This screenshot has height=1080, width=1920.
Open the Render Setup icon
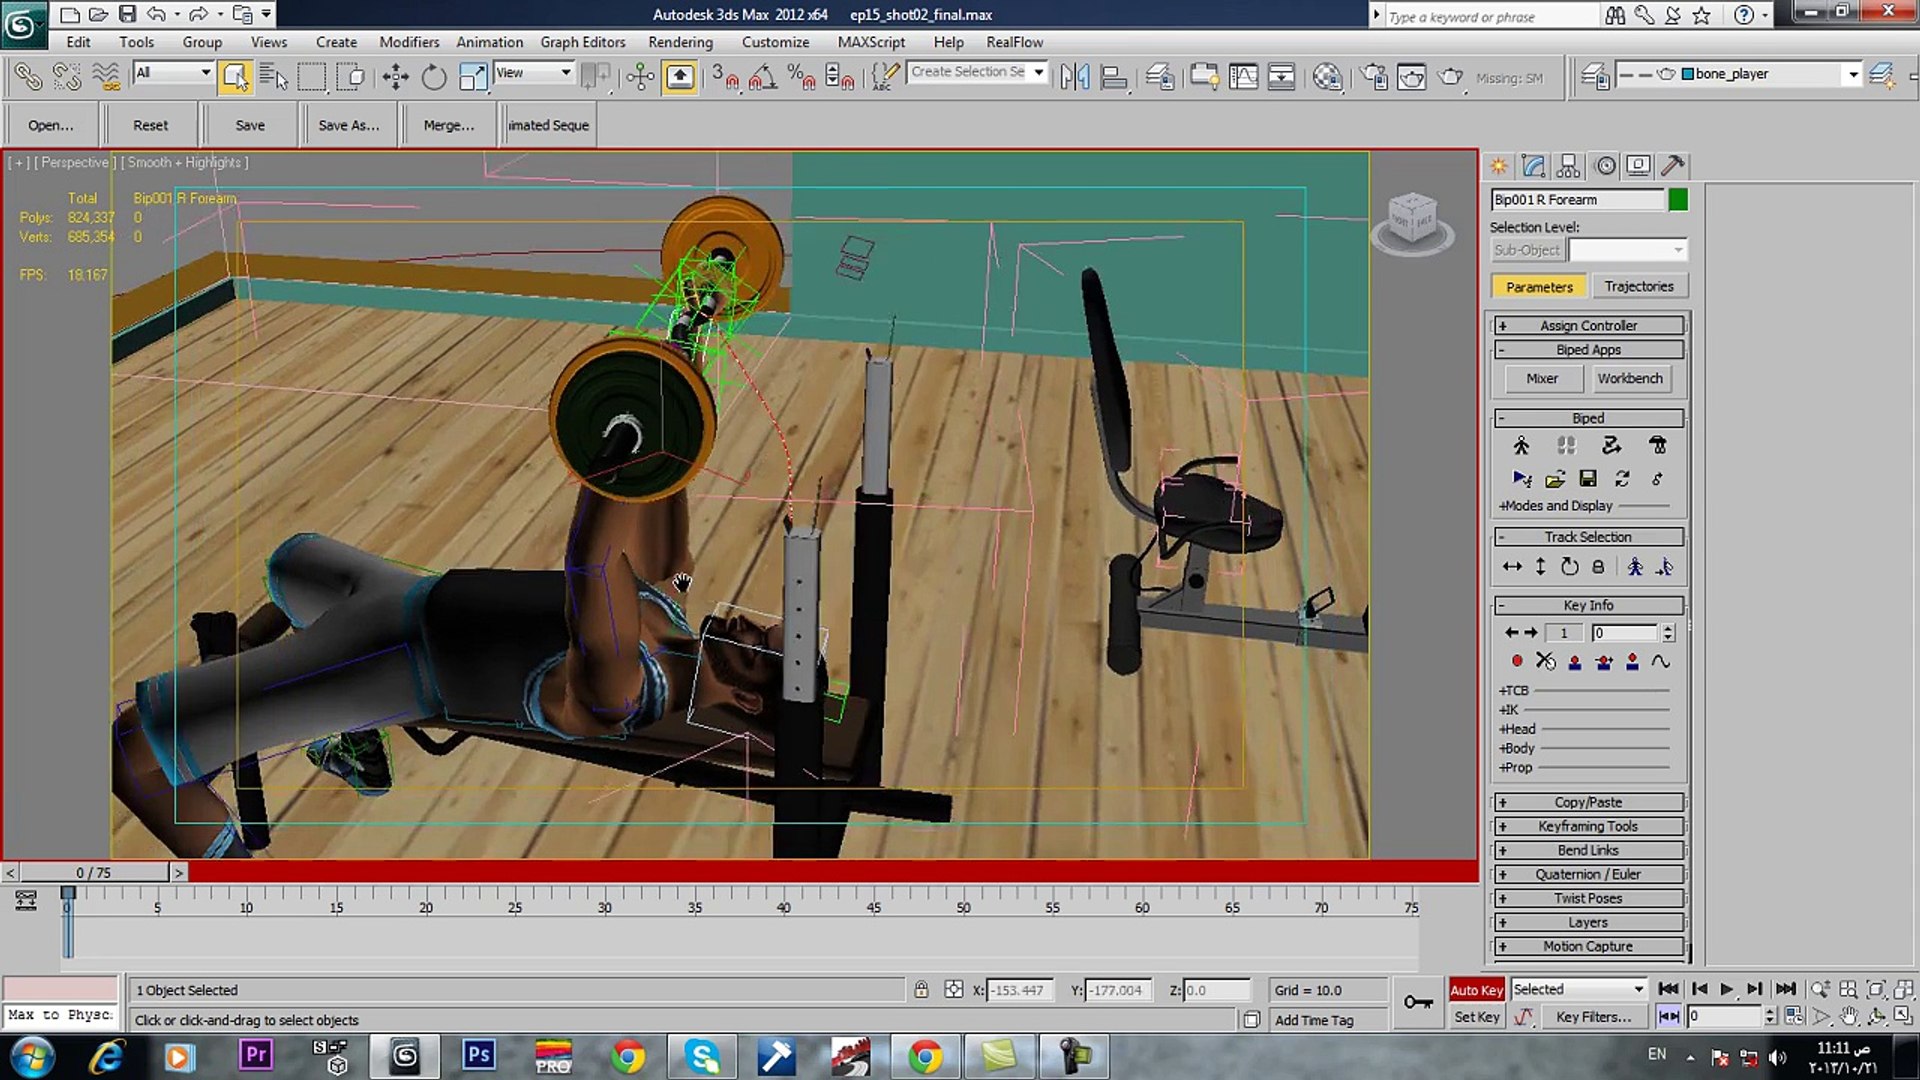pyautogui.click(x=1374, y=77)
